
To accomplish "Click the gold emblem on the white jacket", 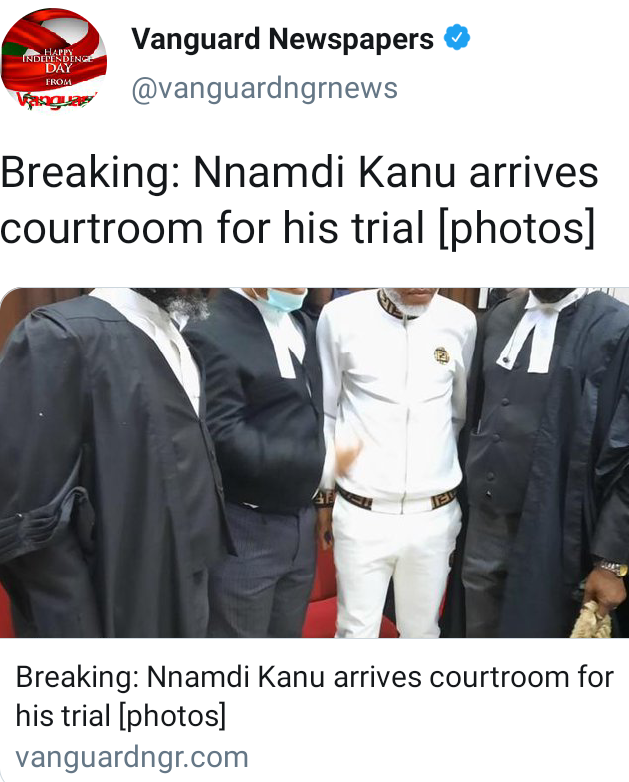I will click(x=441, y=355).
